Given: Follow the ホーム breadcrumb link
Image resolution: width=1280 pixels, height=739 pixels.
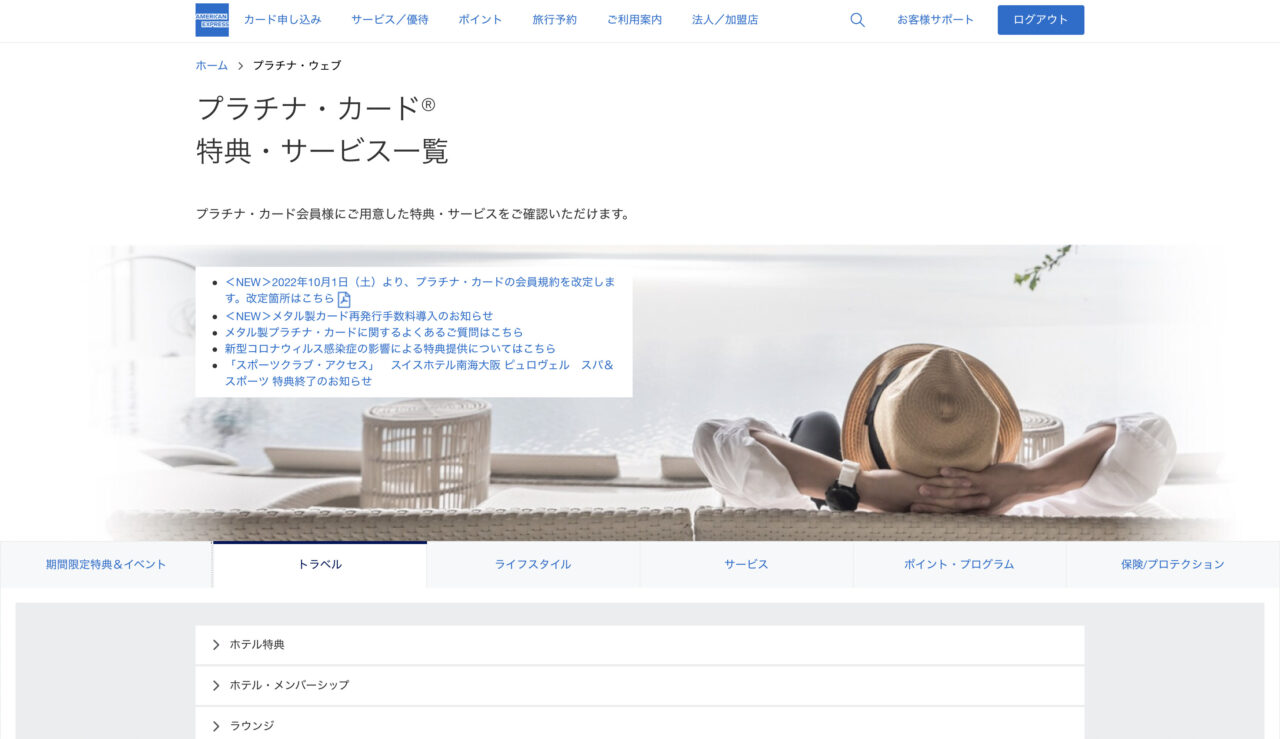Looking at the screenshot, I should coord(212,65).
